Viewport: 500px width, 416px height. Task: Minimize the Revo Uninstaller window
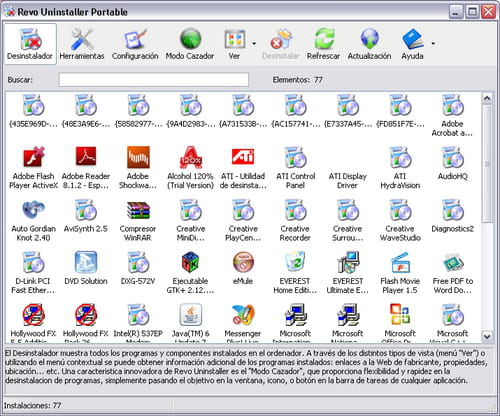point(456,12)
